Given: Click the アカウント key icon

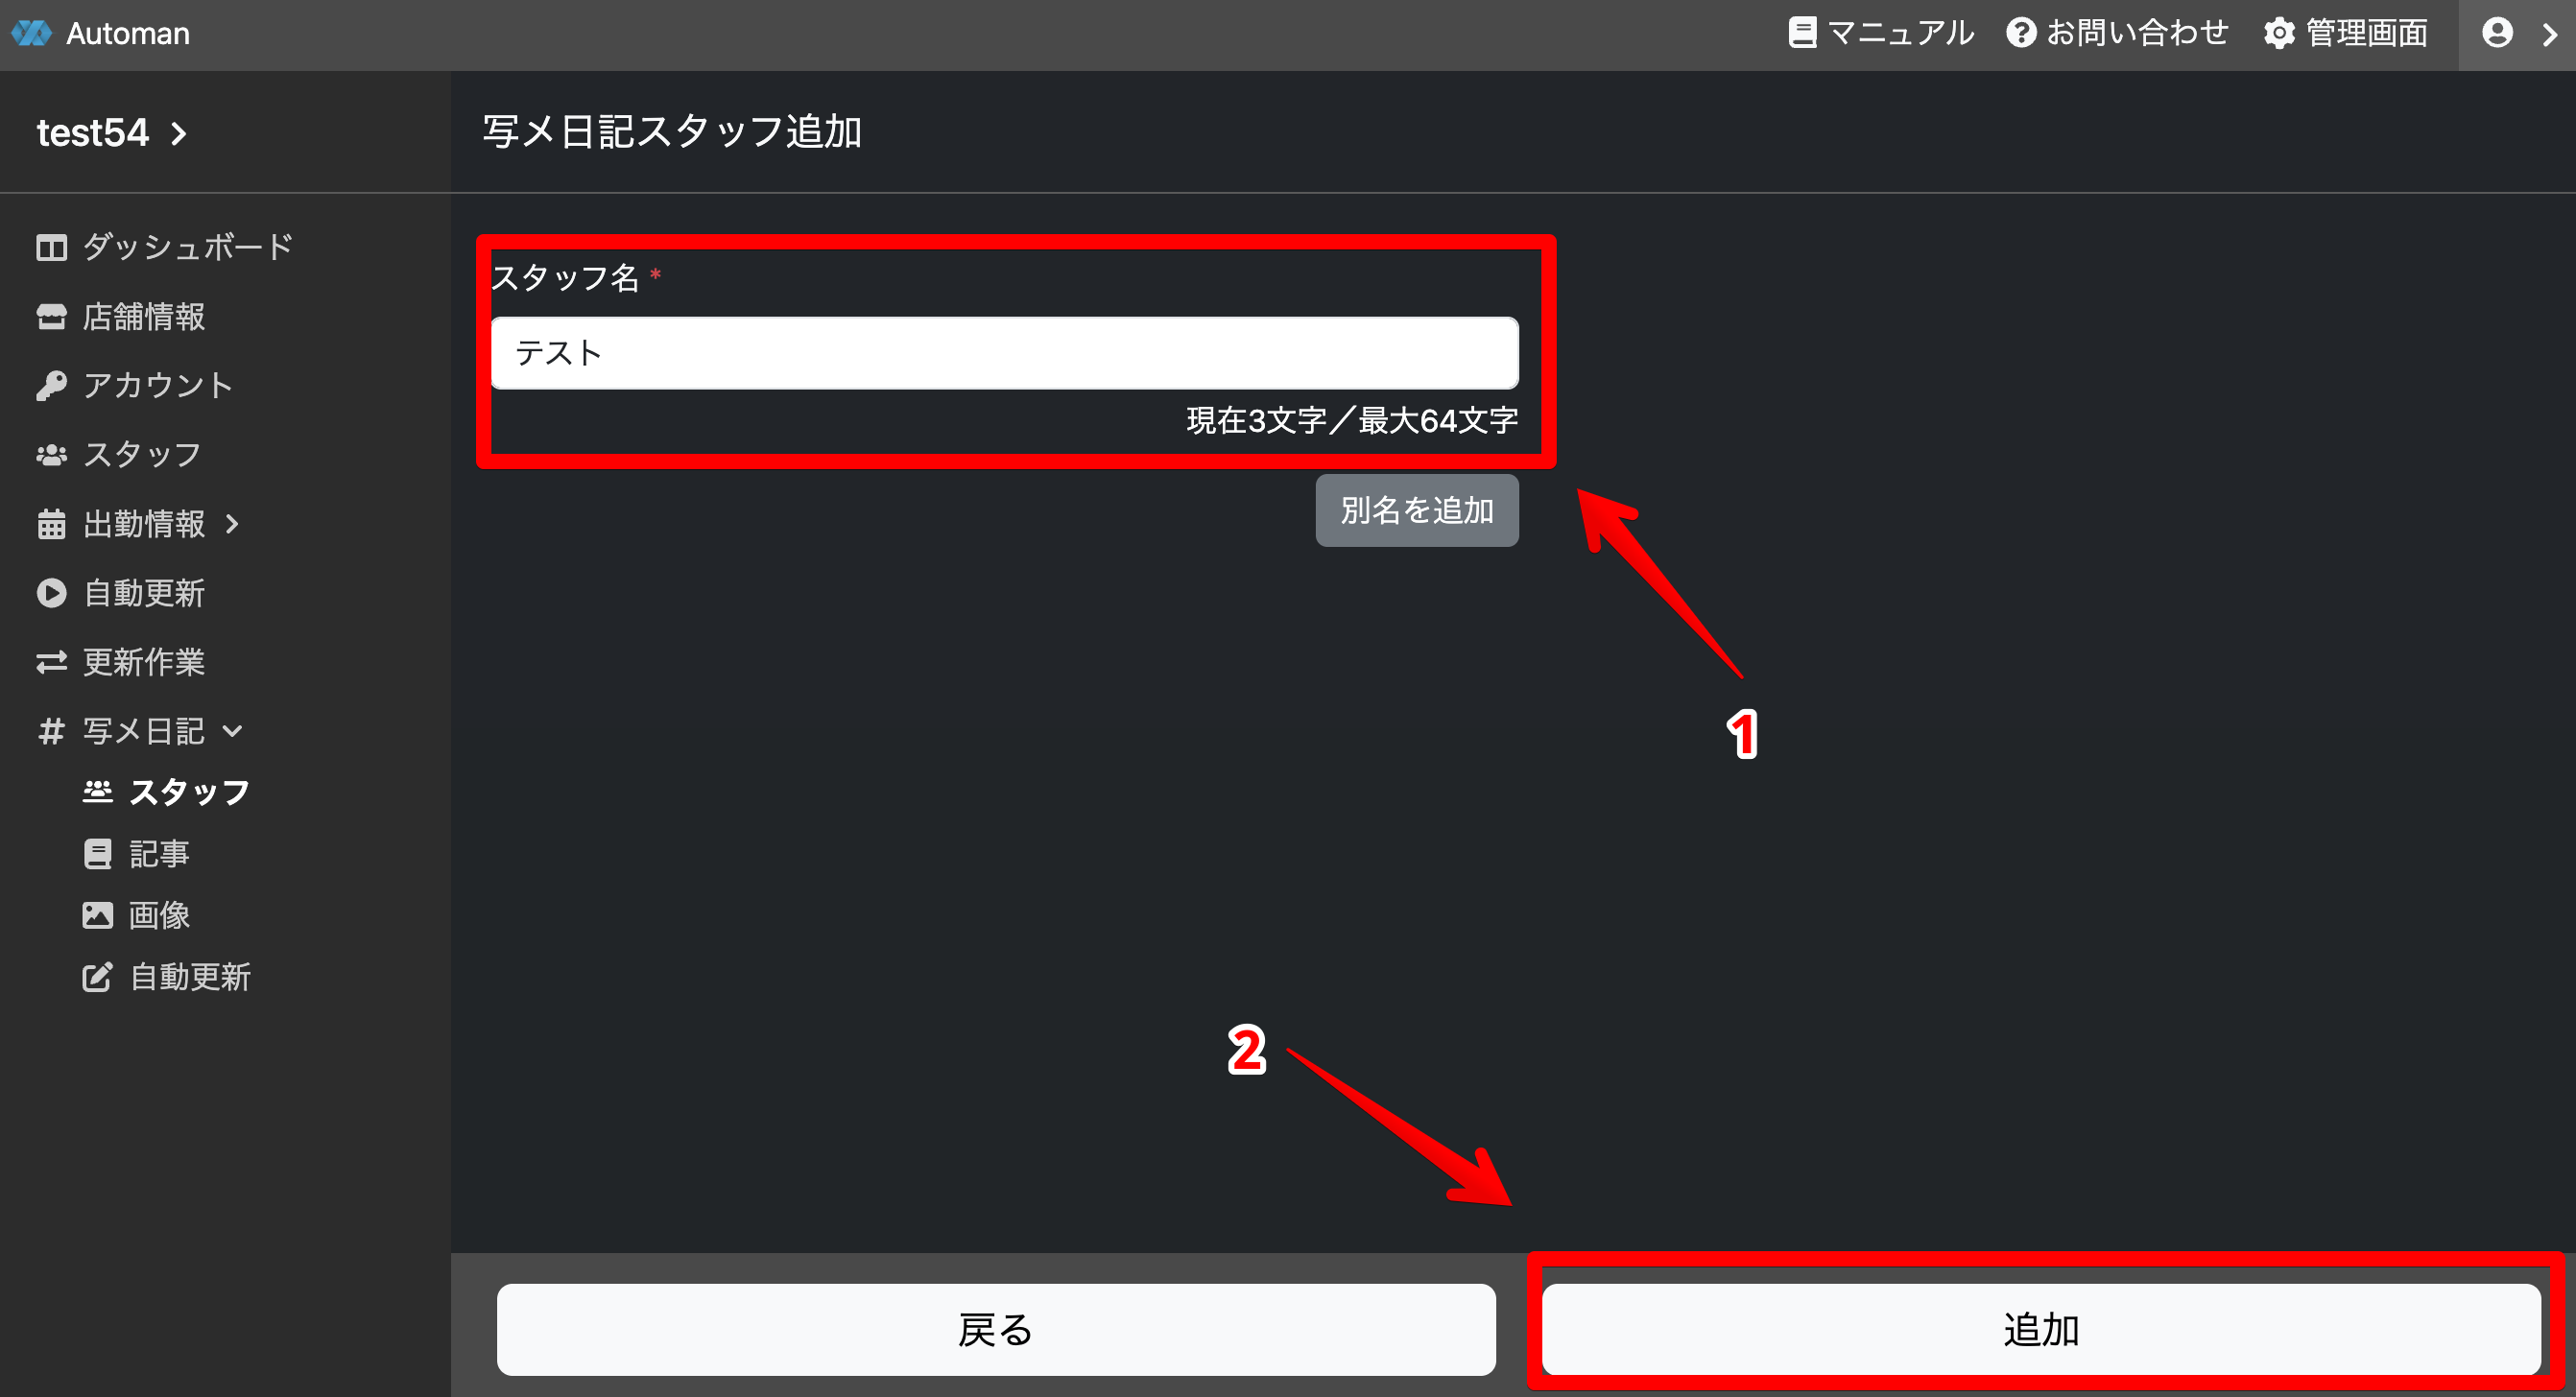Looking at the screenshot, I should click(51, 386).
